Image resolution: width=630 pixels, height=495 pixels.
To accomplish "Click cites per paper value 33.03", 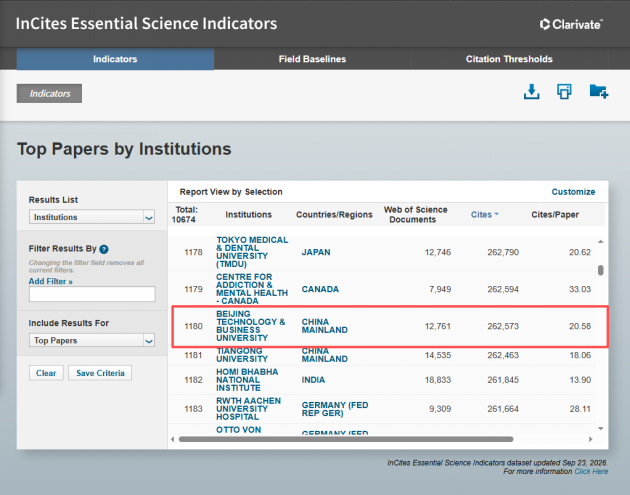I will tap(580, 289).
